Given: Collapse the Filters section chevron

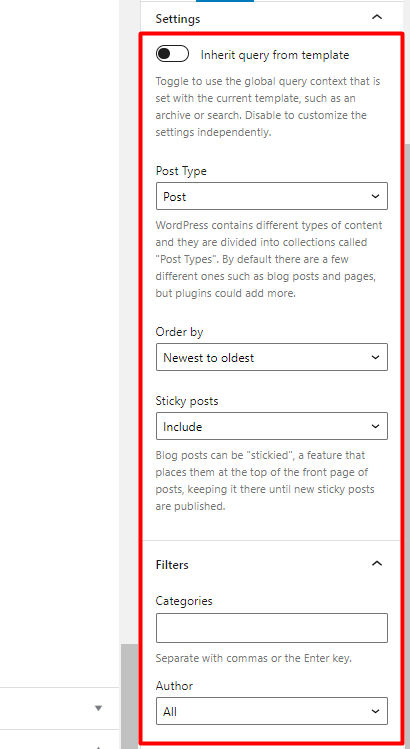Looking at the screenshot, I should tap(377, 564).
